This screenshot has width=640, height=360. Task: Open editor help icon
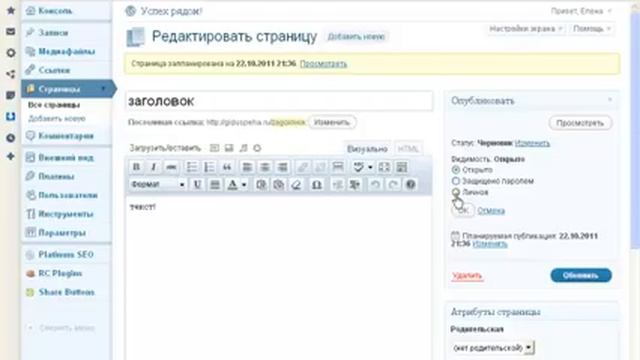(411, 184)
